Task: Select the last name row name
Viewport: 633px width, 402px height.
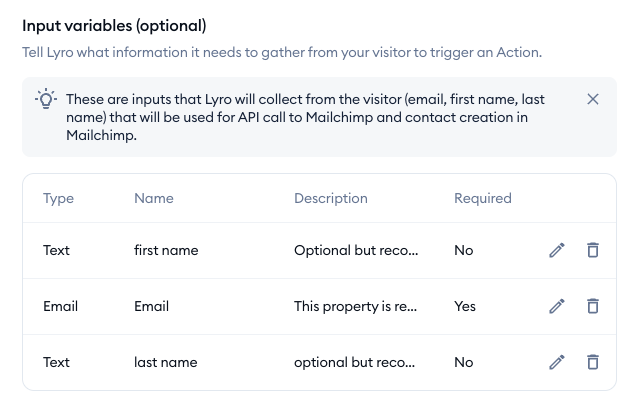Action: click(165, 362)
